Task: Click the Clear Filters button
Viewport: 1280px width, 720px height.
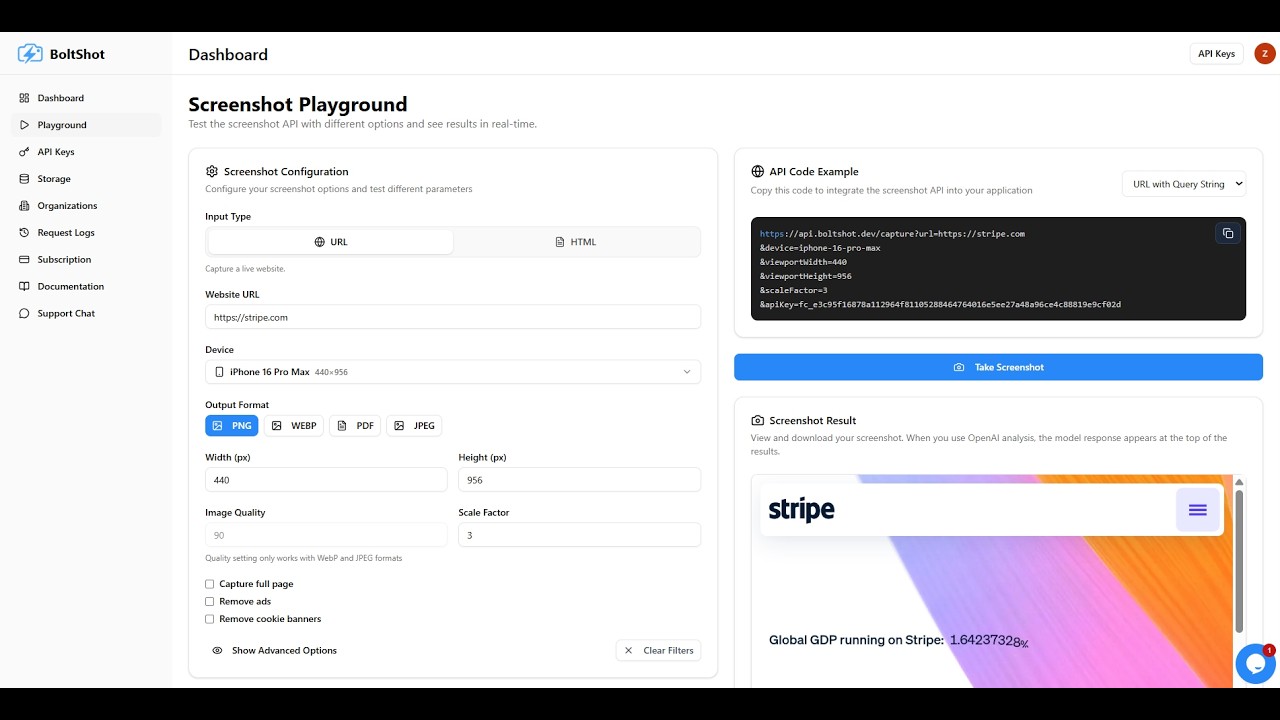Action: 659,651
